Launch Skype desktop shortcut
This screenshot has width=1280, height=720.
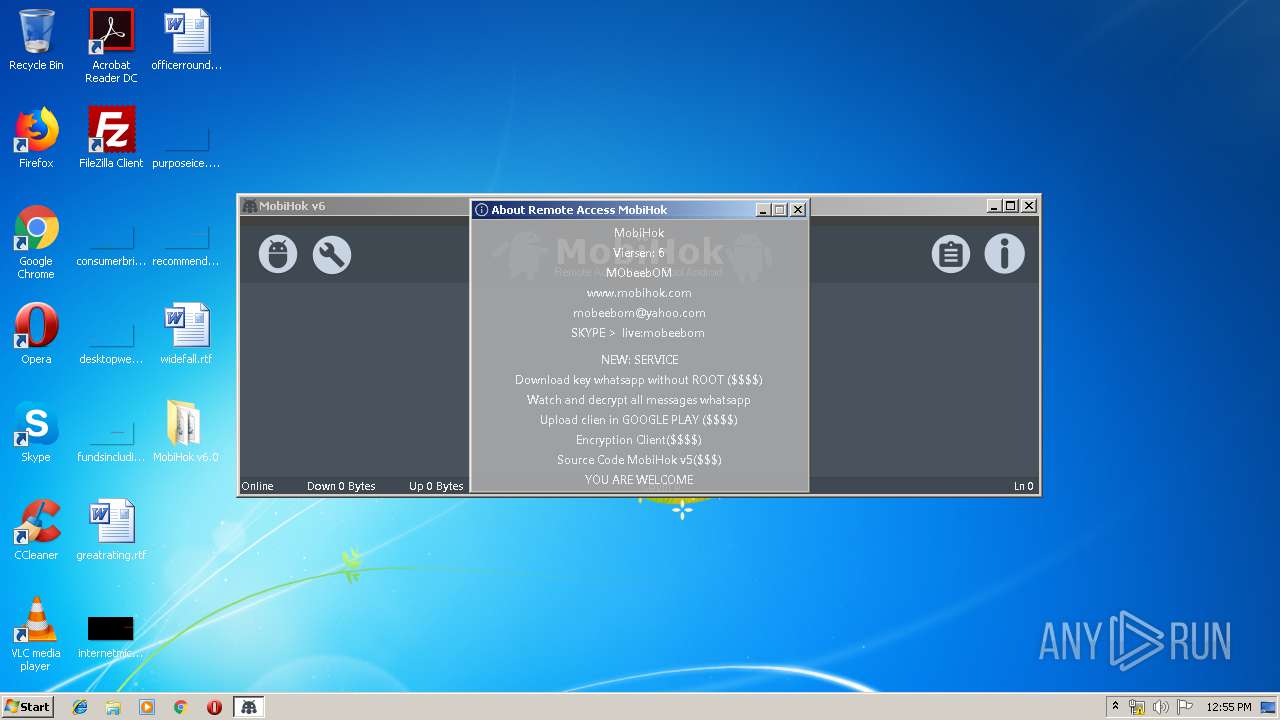point(36,432)
